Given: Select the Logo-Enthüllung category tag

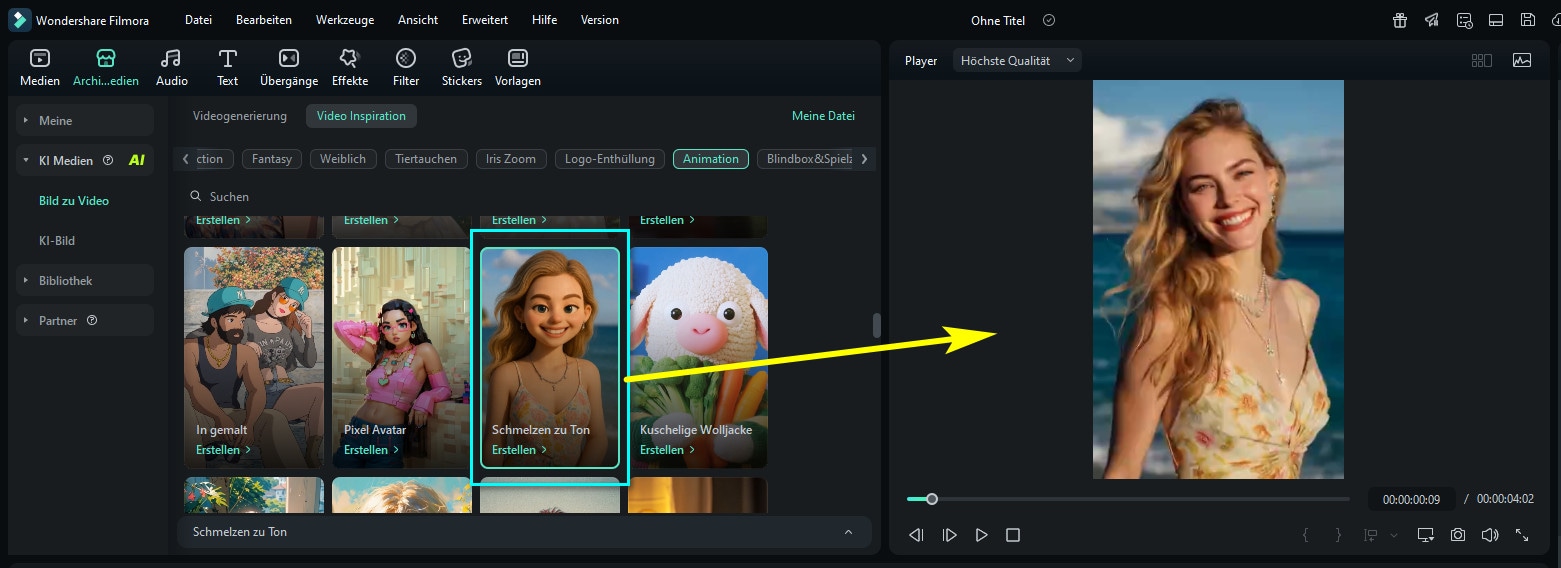Looking at the screenshot, I should (610, 158).
